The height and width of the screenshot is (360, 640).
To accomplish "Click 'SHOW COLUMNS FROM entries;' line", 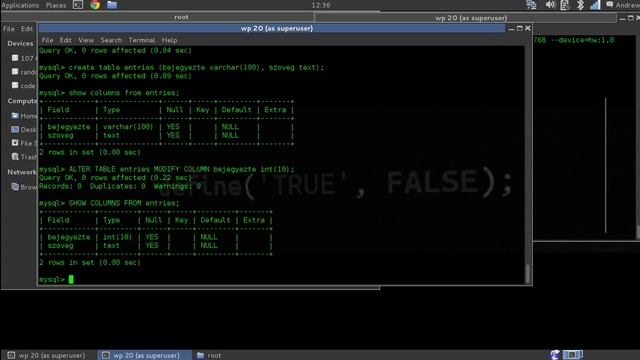I will tap(109, 203).
